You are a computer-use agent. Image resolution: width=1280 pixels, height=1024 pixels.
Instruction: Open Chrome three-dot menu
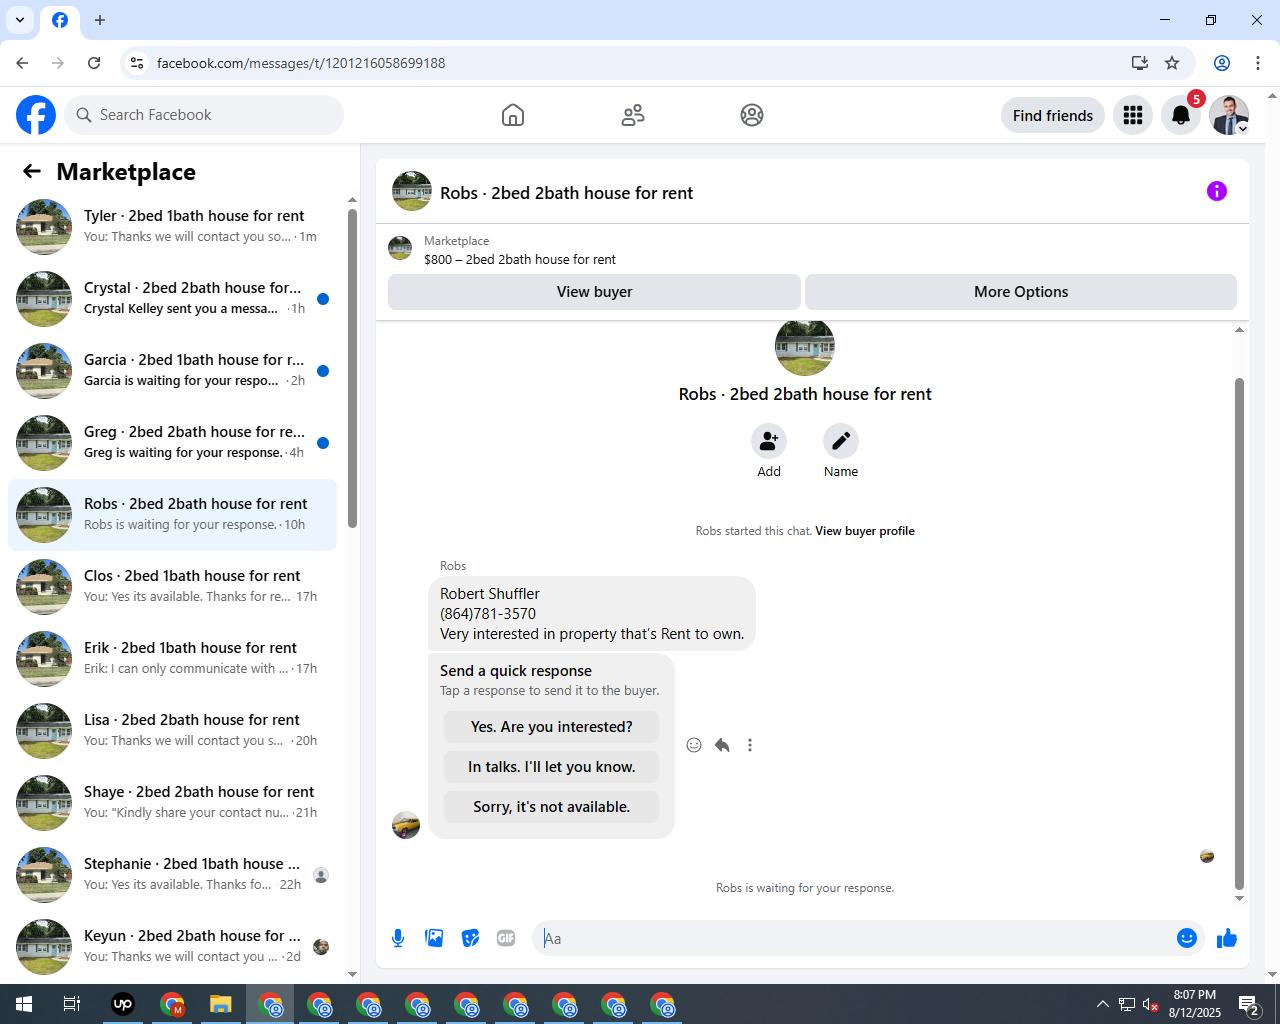coord(1258,63)
